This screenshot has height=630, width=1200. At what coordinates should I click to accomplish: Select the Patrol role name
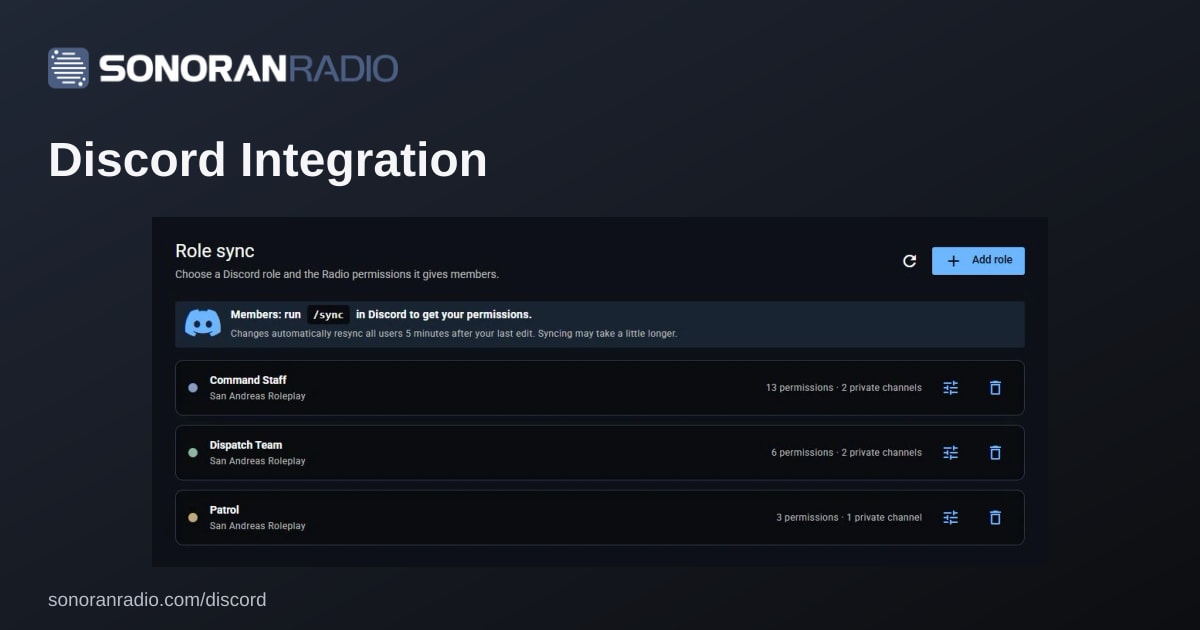tap(224, 510)
